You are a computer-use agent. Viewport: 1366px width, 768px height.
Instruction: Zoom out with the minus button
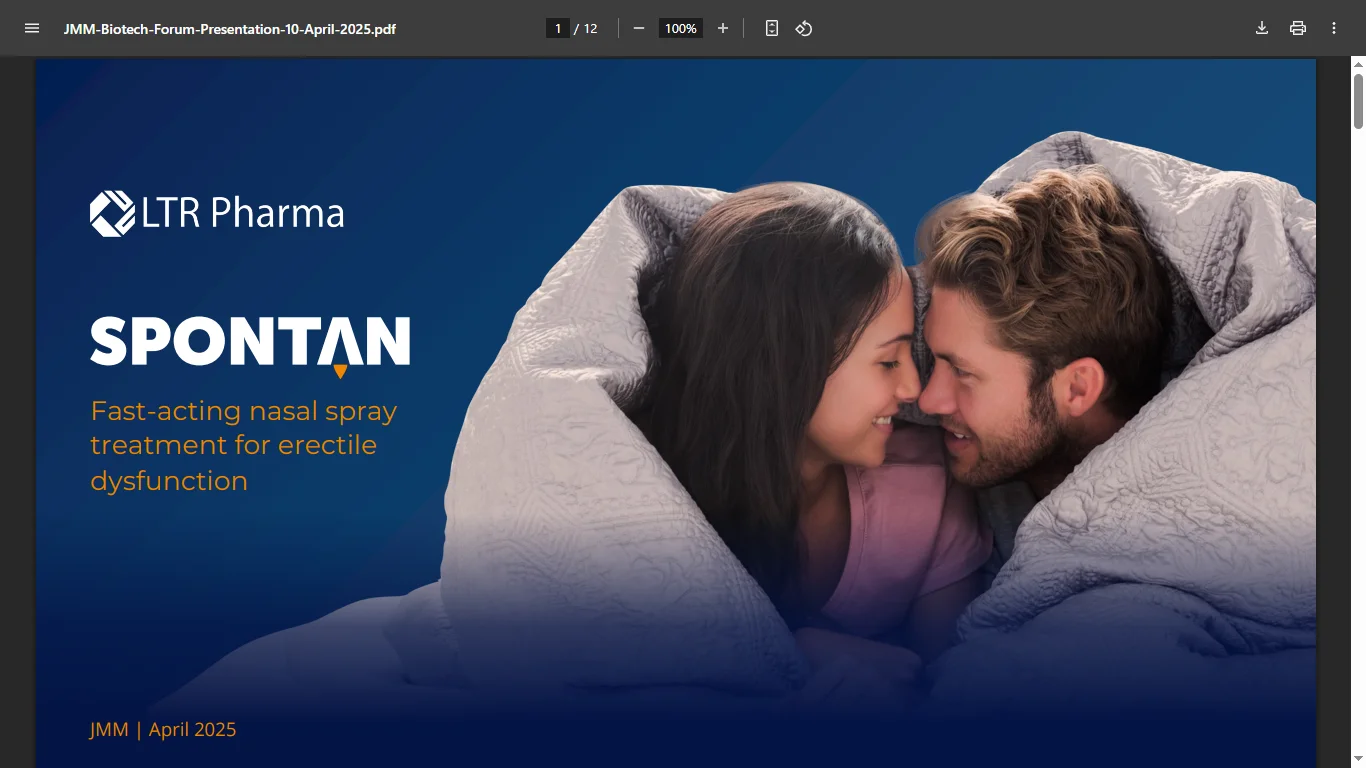[639, 28]
